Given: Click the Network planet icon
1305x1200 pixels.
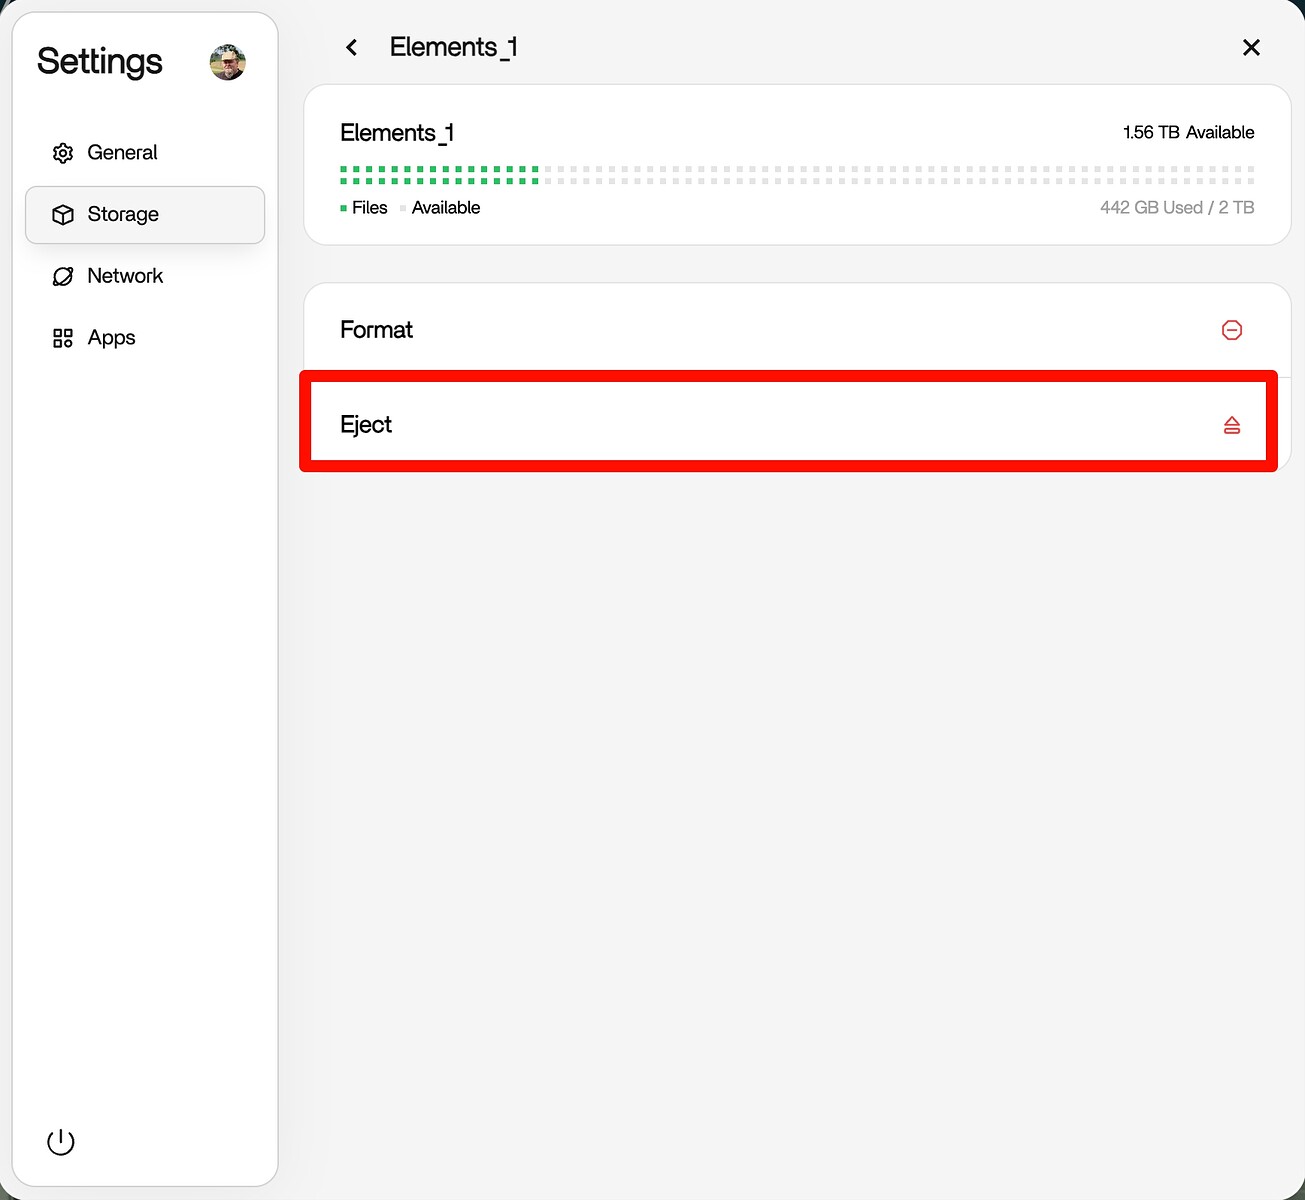Looking at the screenshot, I should [x=63, y=277].
